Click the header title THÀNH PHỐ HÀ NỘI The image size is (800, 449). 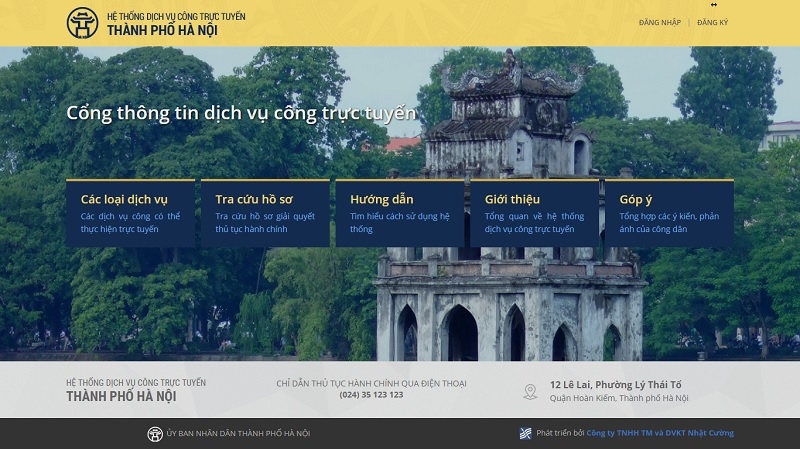coord(162,30)
